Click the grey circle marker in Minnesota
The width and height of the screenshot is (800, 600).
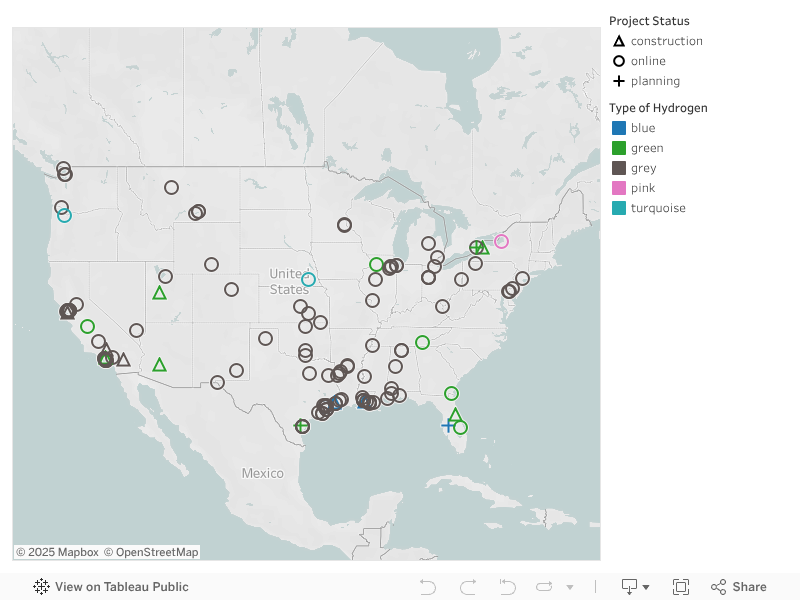pos(344,224)
